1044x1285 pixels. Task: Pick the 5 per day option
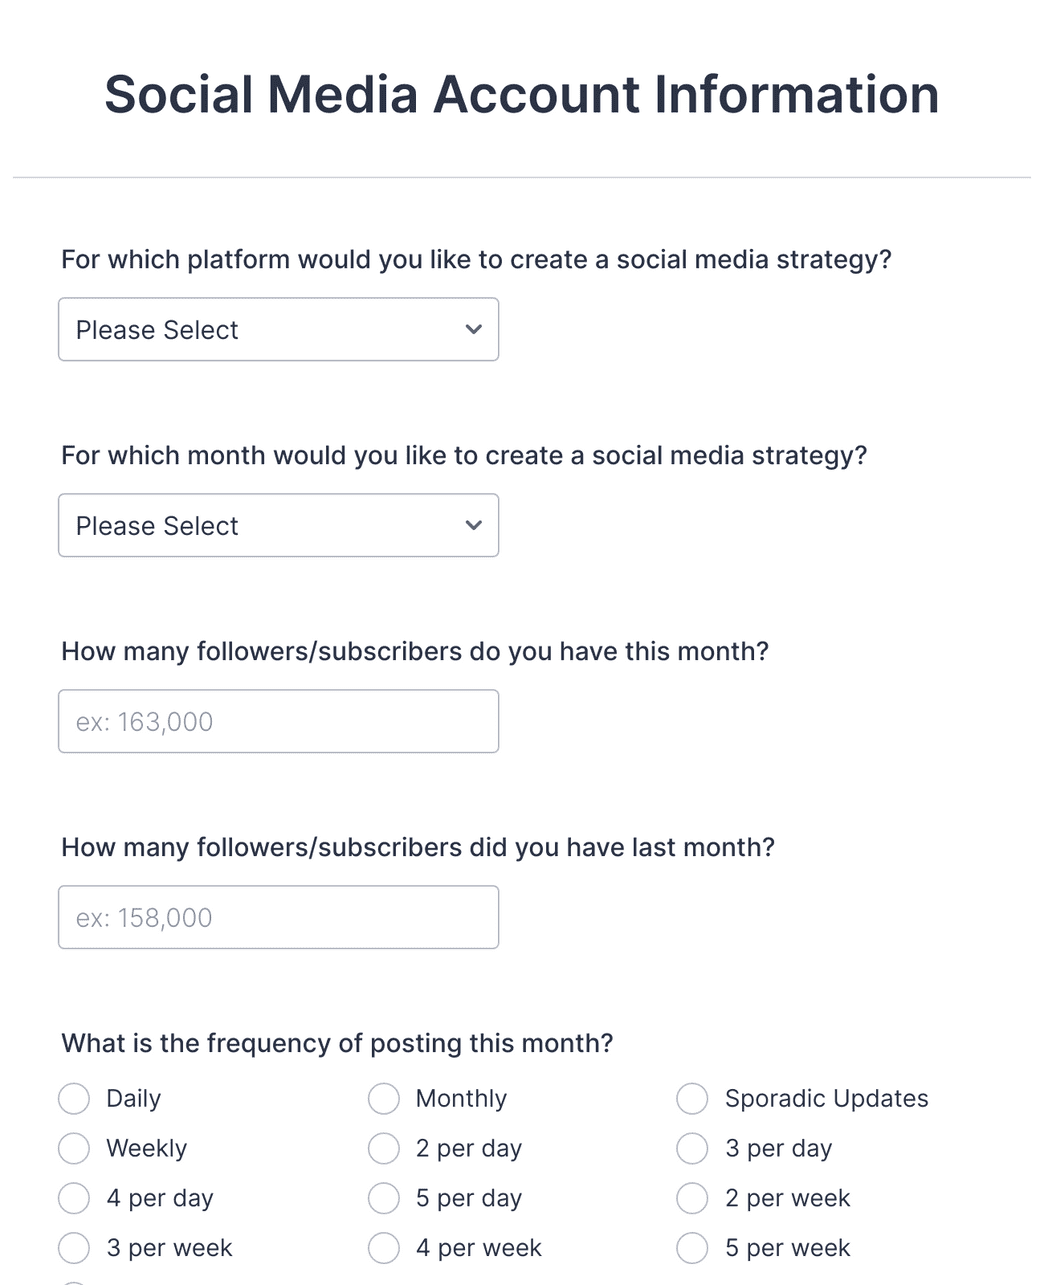384,1198
